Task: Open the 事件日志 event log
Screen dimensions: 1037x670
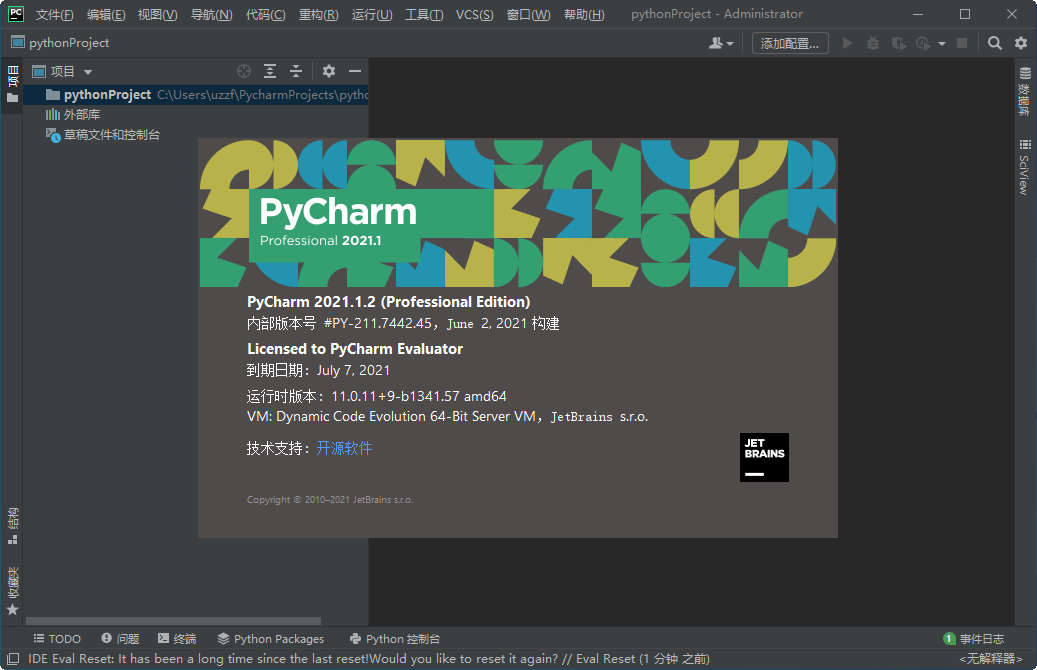Action: (974, 639)
